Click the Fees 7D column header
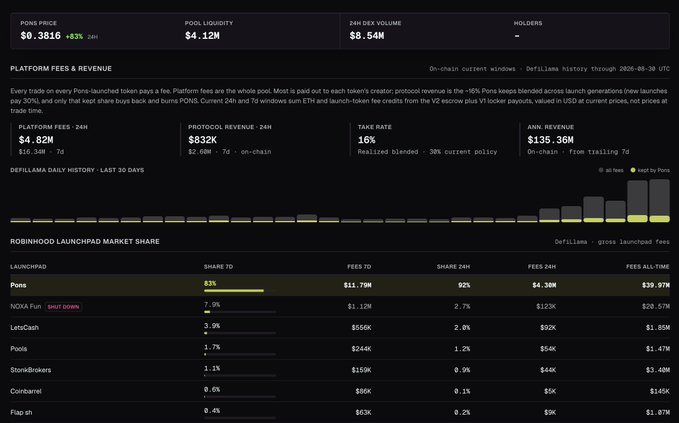The width and height of the screenshot is (679, 423). point(359,267)
